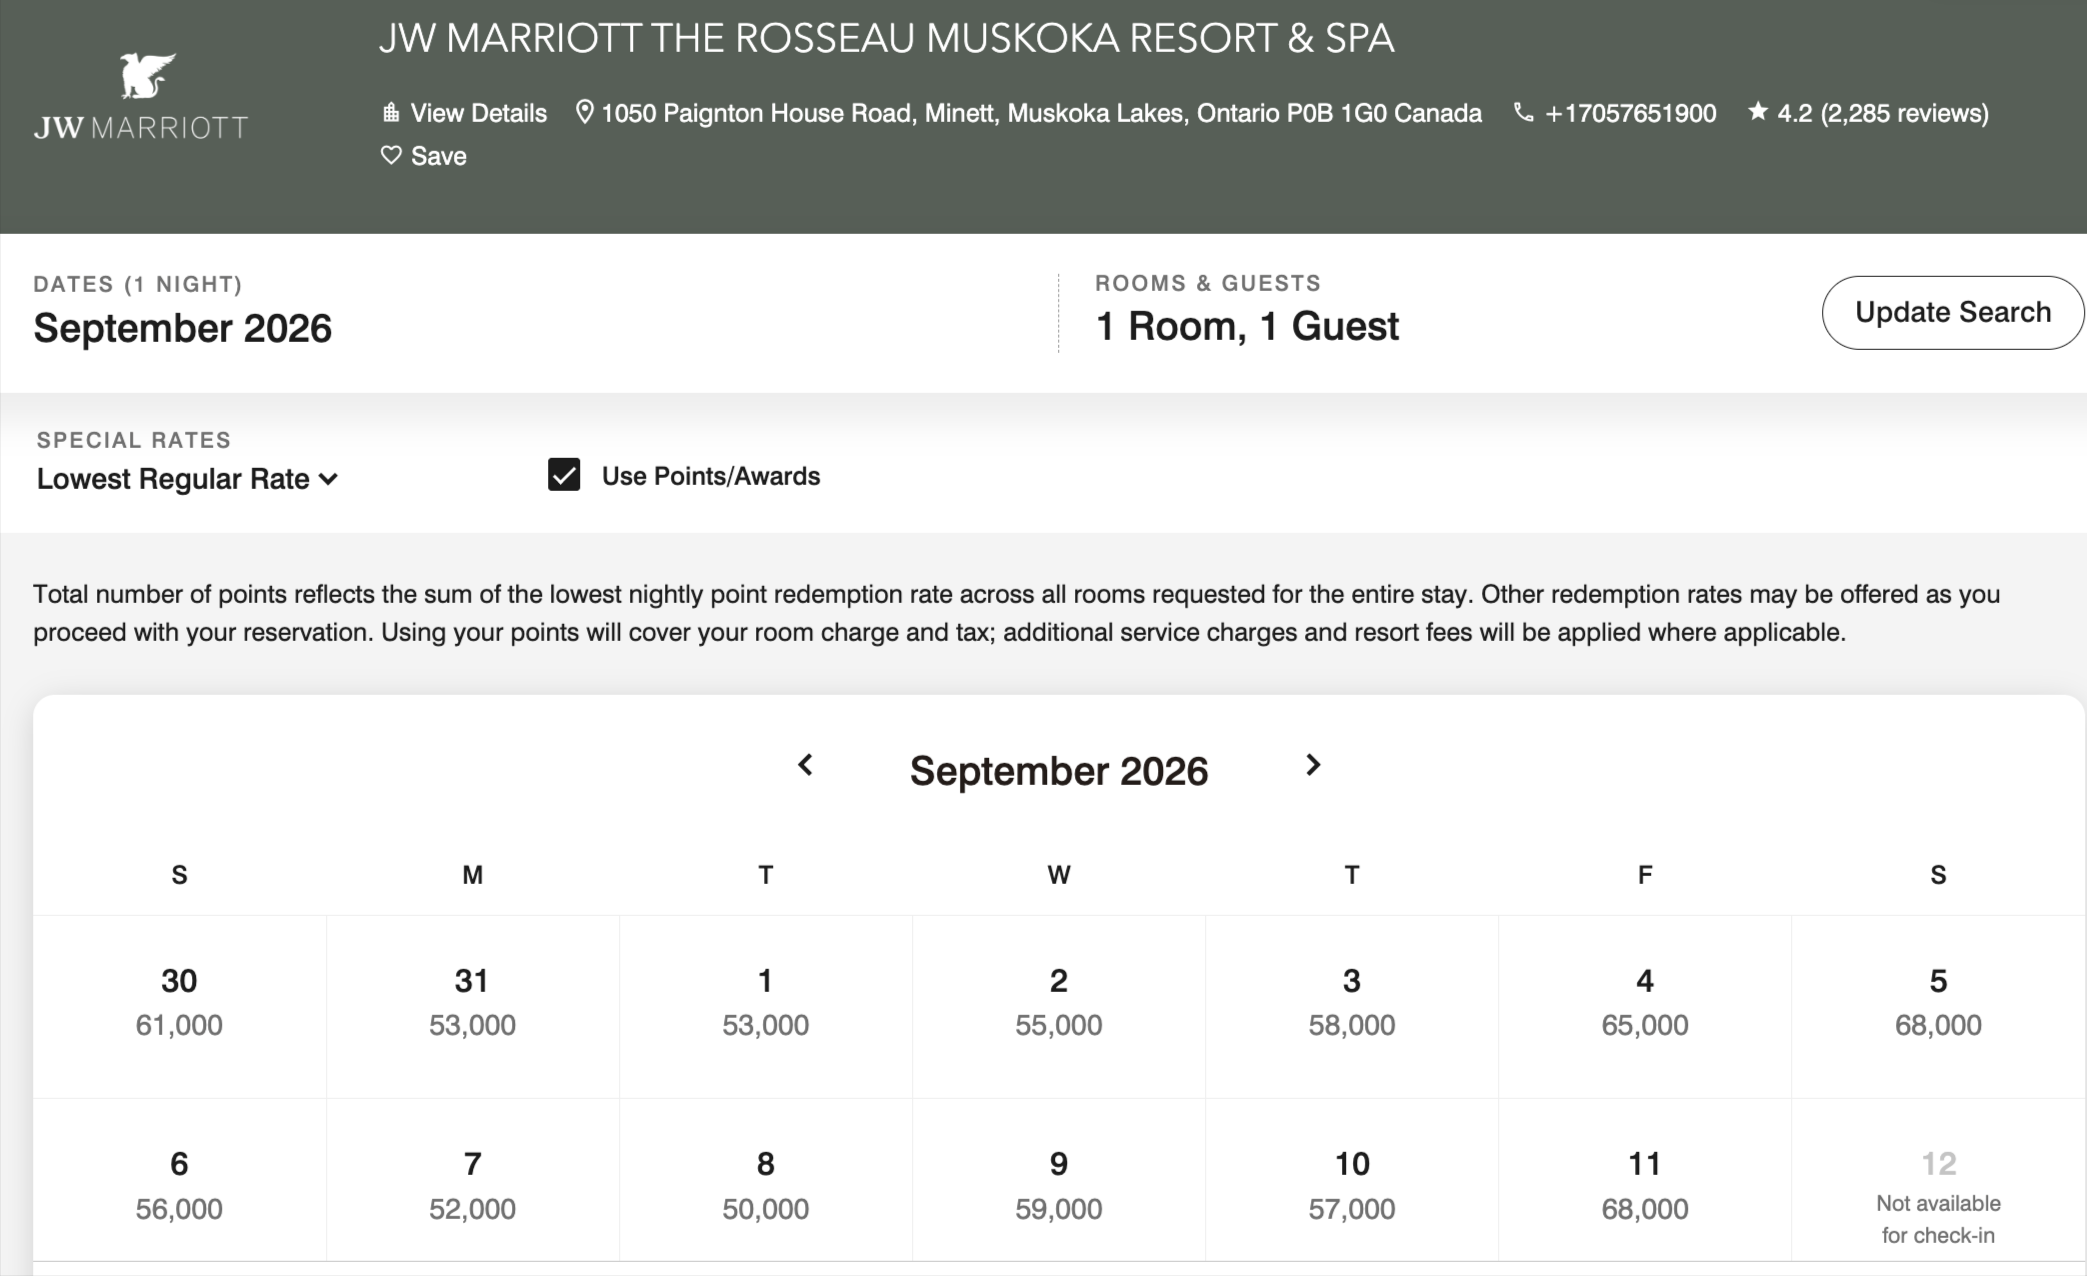2087x1276 pixels.
Task: Expand the Special Rates selector chevron
Action: [x=331, y=479]
